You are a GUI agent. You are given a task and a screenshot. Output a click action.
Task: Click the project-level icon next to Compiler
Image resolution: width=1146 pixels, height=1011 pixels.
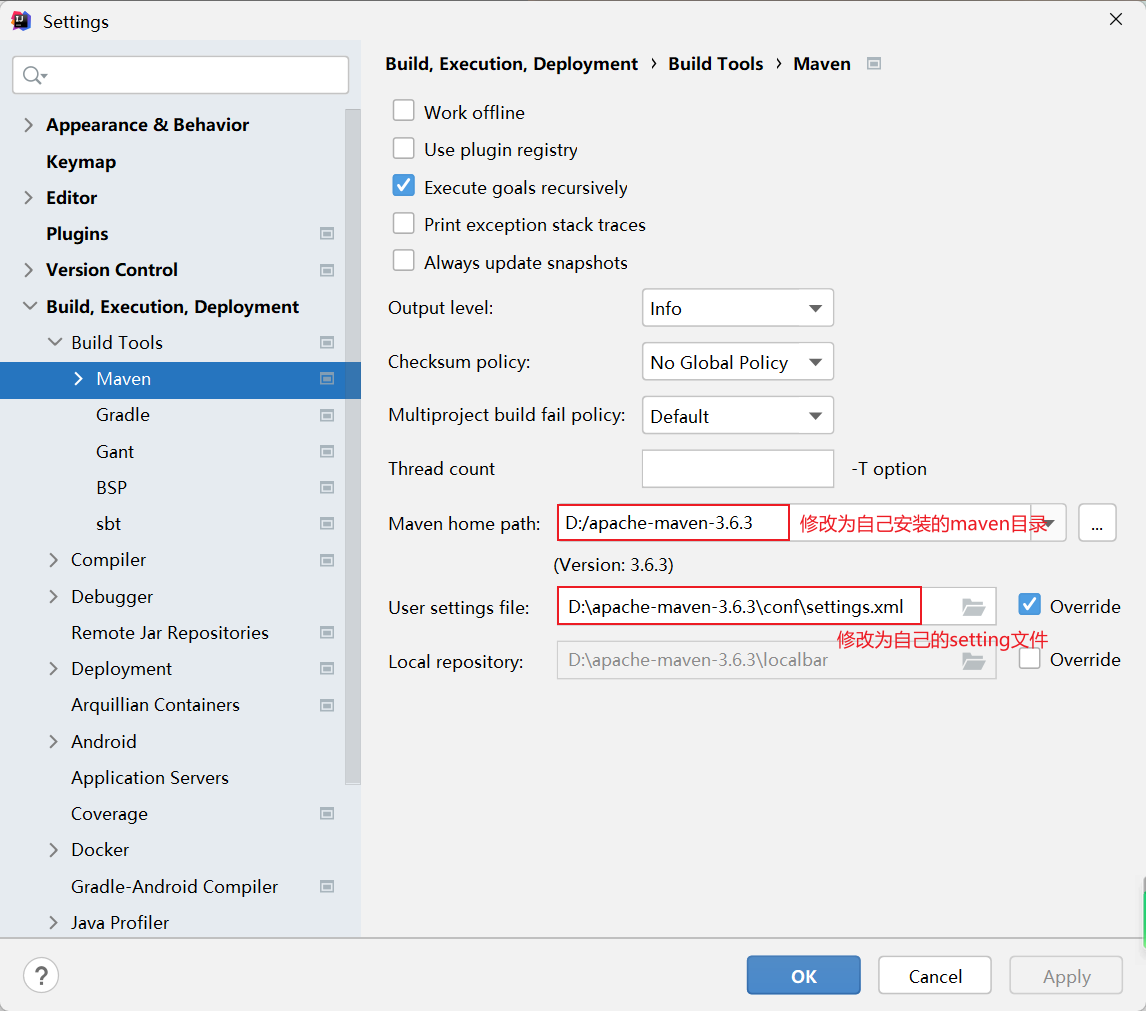pos(327,560)
